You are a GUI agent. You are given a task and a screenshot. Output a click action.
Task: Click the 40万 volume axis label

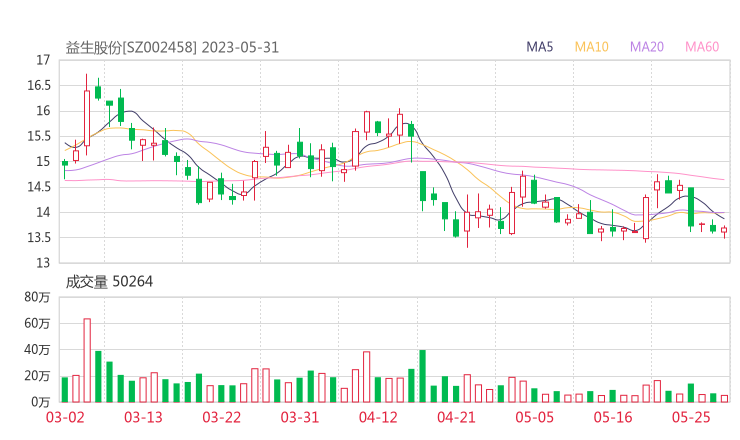(x=37, y=350)
